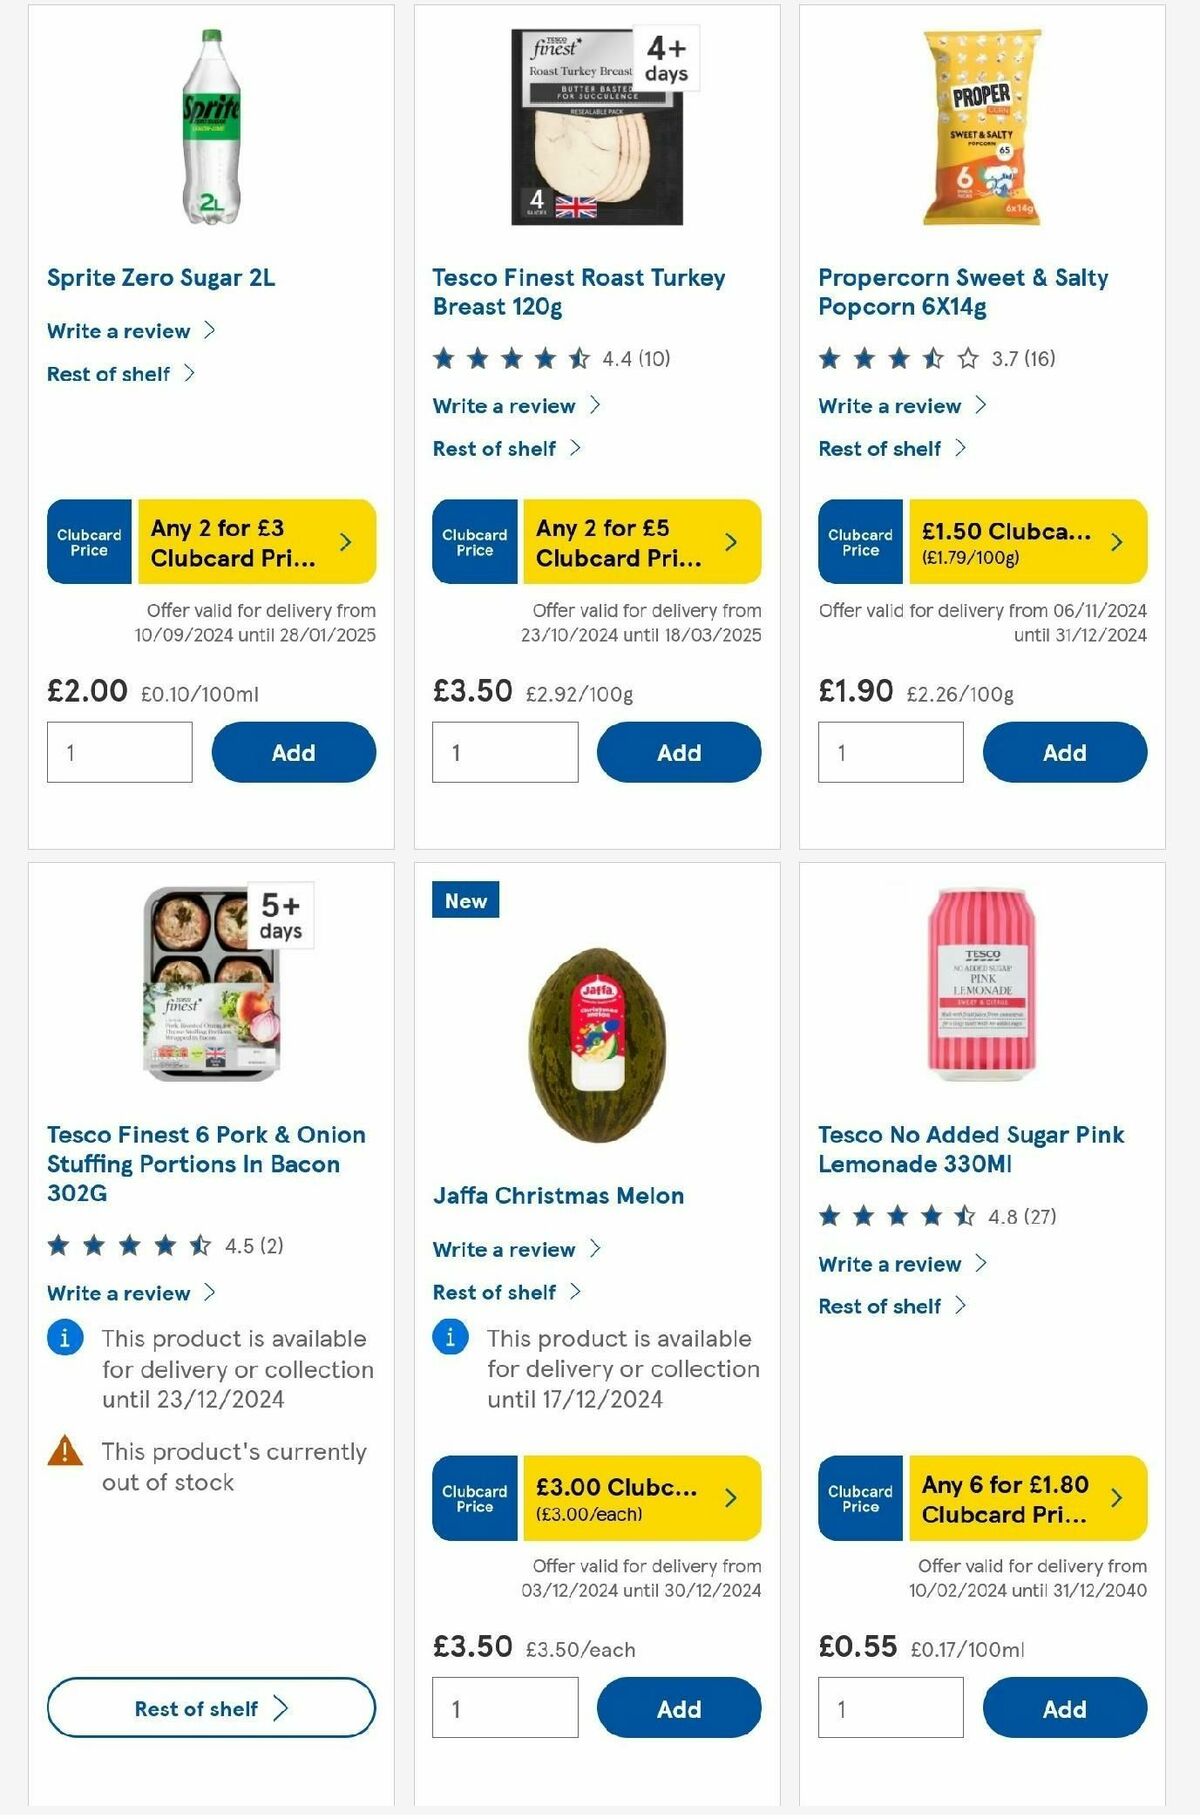The width and height of the screenshot is (1200, 1819).
Task: Write a review for Propercorn Sweet & Salty Popcorn
Action: [x=888, y=406]
